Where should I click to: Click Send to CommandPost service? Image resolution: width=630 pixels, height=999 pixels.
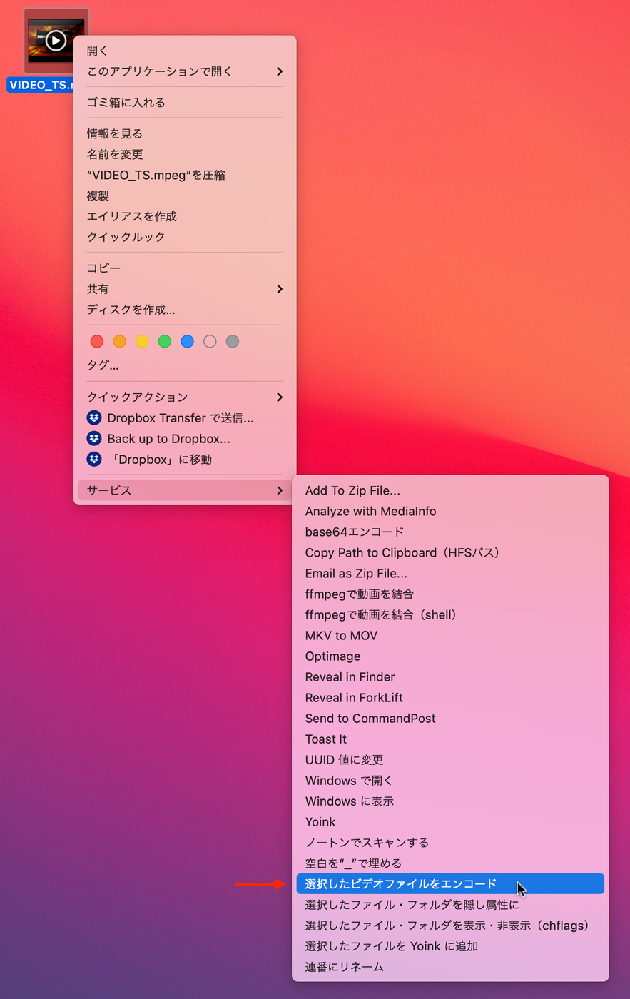click(x=450, y=718)
